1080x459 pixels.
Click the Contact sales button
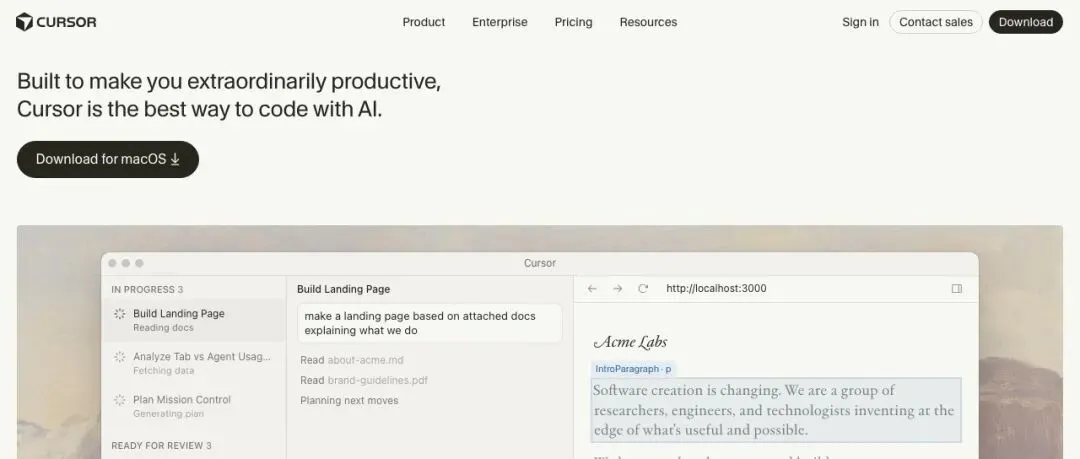point(935,22)
